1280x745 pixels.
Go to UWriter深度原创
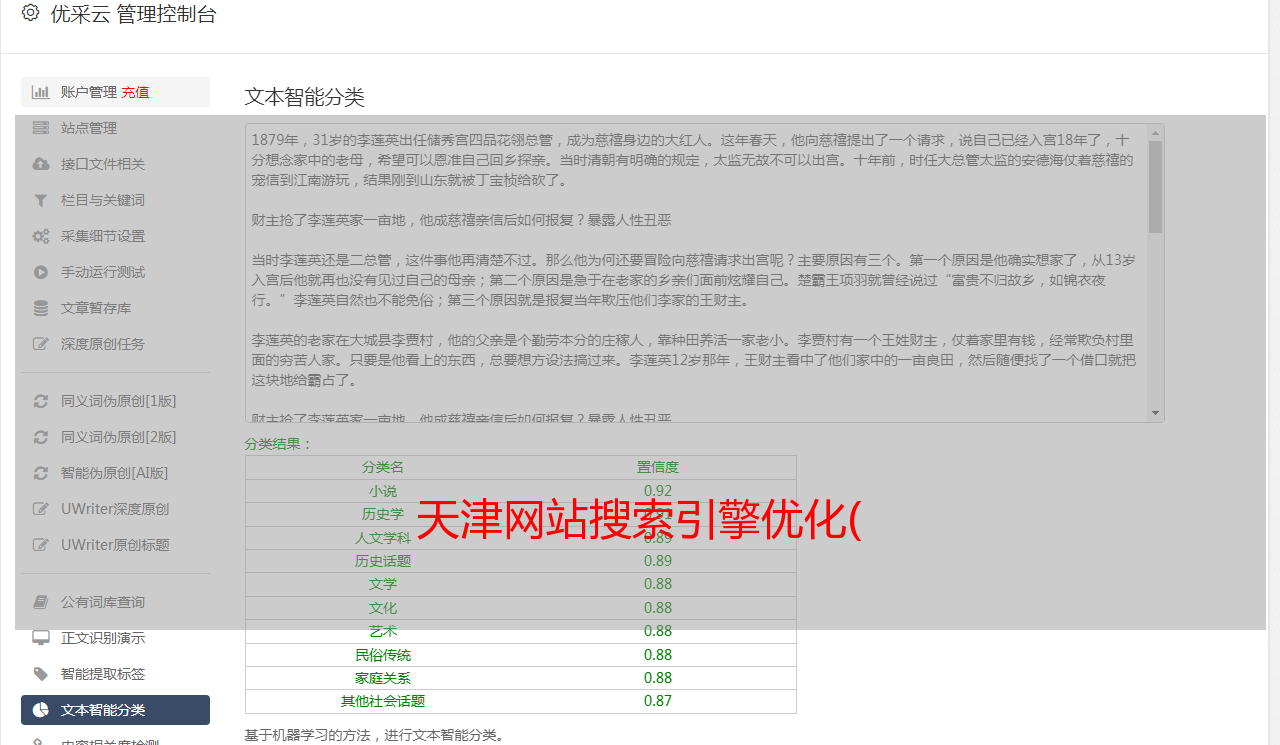(115, 509)
